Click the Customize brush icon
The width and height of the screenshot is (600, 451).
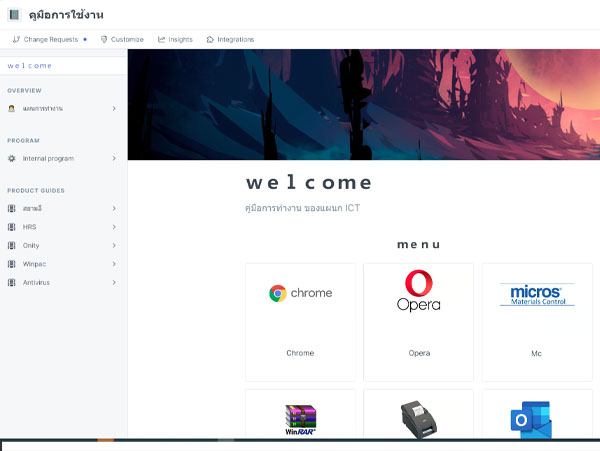tap(104, 39)
